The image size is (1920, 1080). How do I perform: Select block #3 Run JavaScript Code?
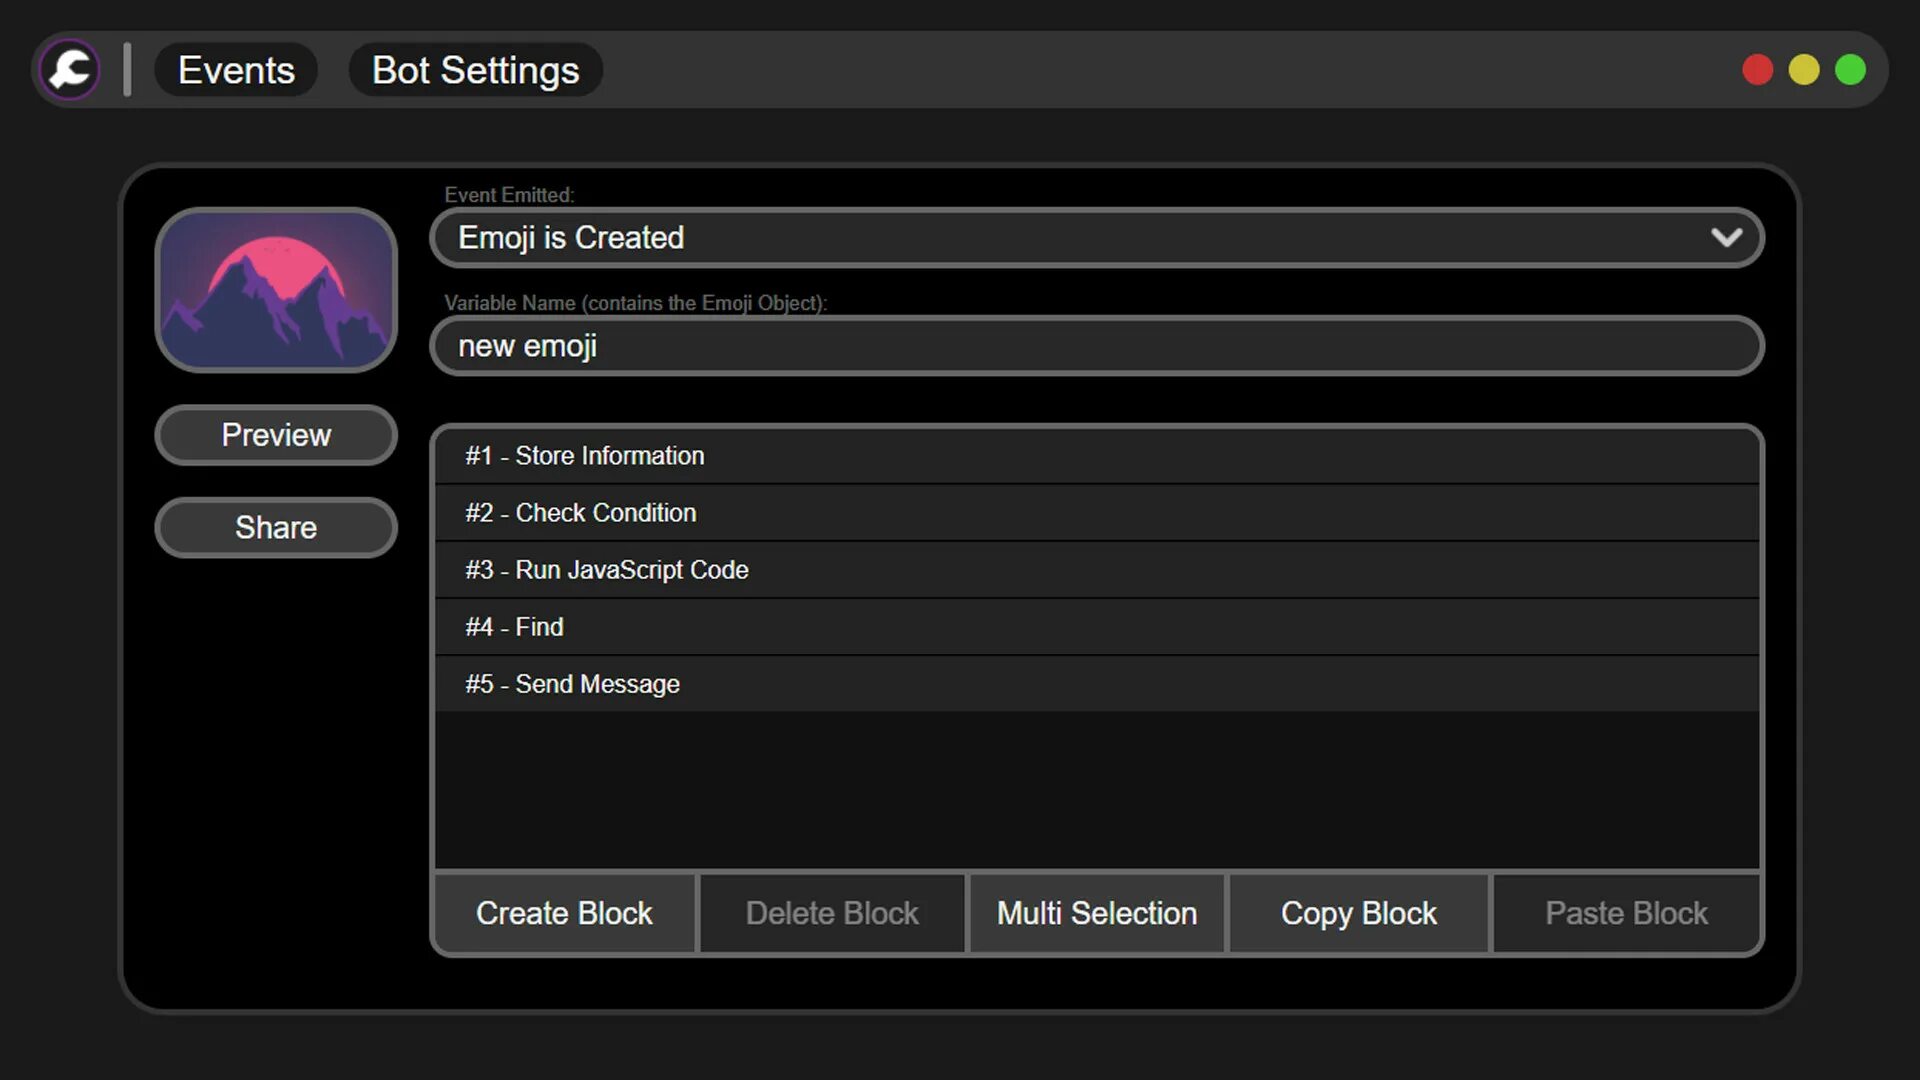click(x=1096, y=570)
